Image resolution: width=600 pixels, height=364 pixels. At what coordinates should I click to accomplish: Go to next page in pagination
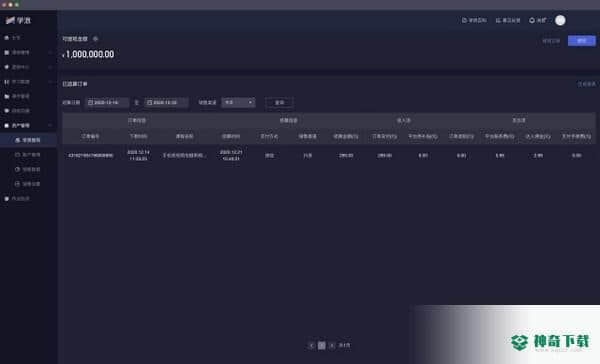[332, 345]
